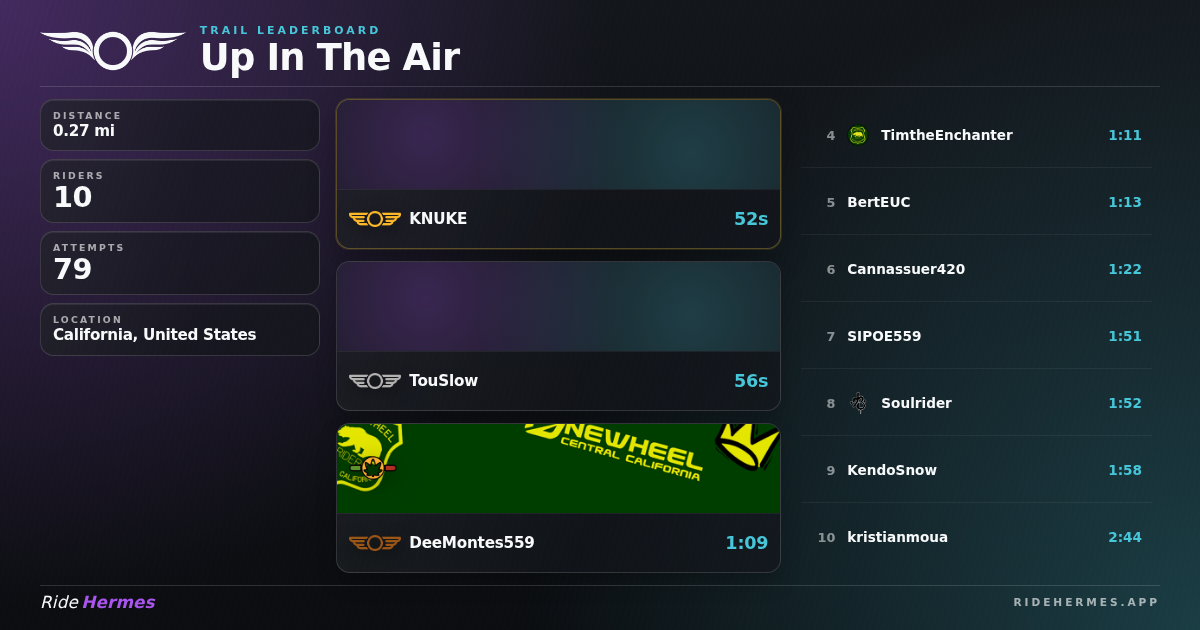
Task: Click the Attempts 79 stat card
Action: click(x=180, y=263)
